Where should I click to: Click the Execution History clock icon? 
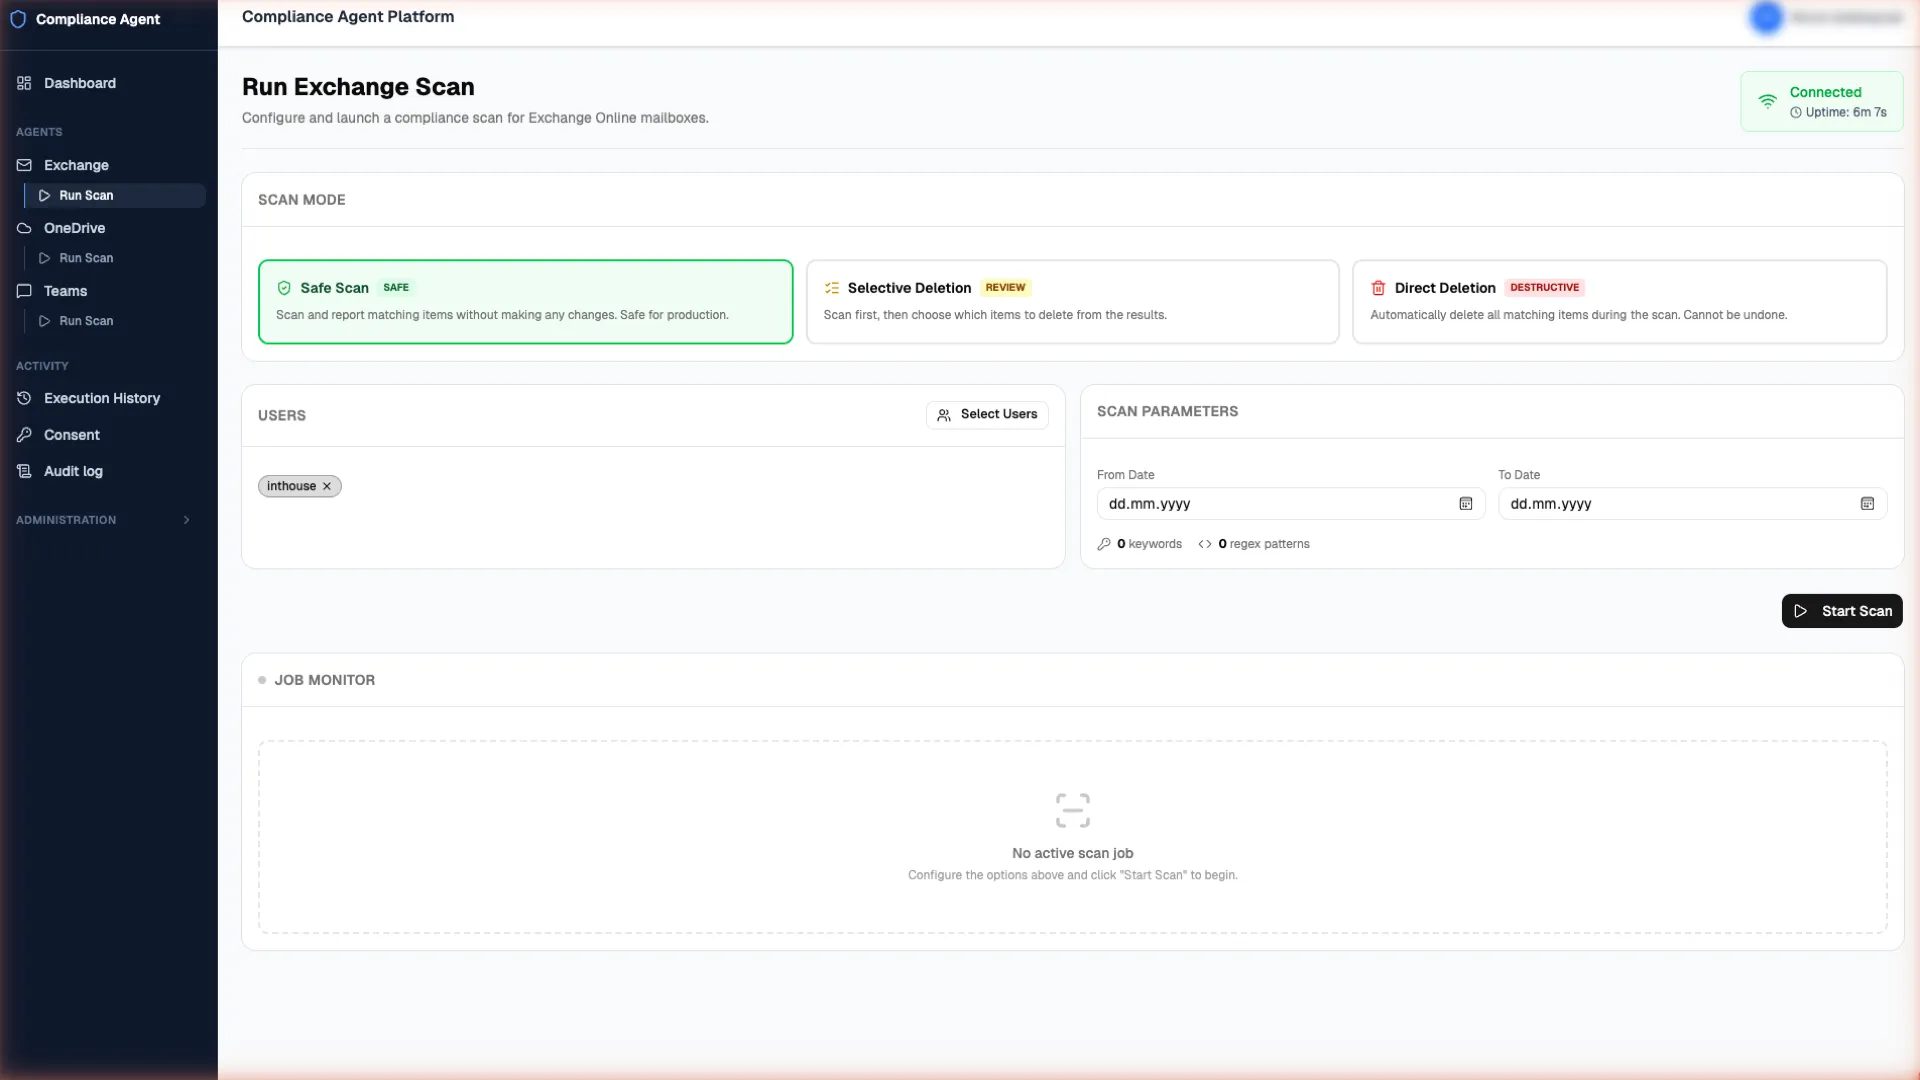[x=24, y=398]
